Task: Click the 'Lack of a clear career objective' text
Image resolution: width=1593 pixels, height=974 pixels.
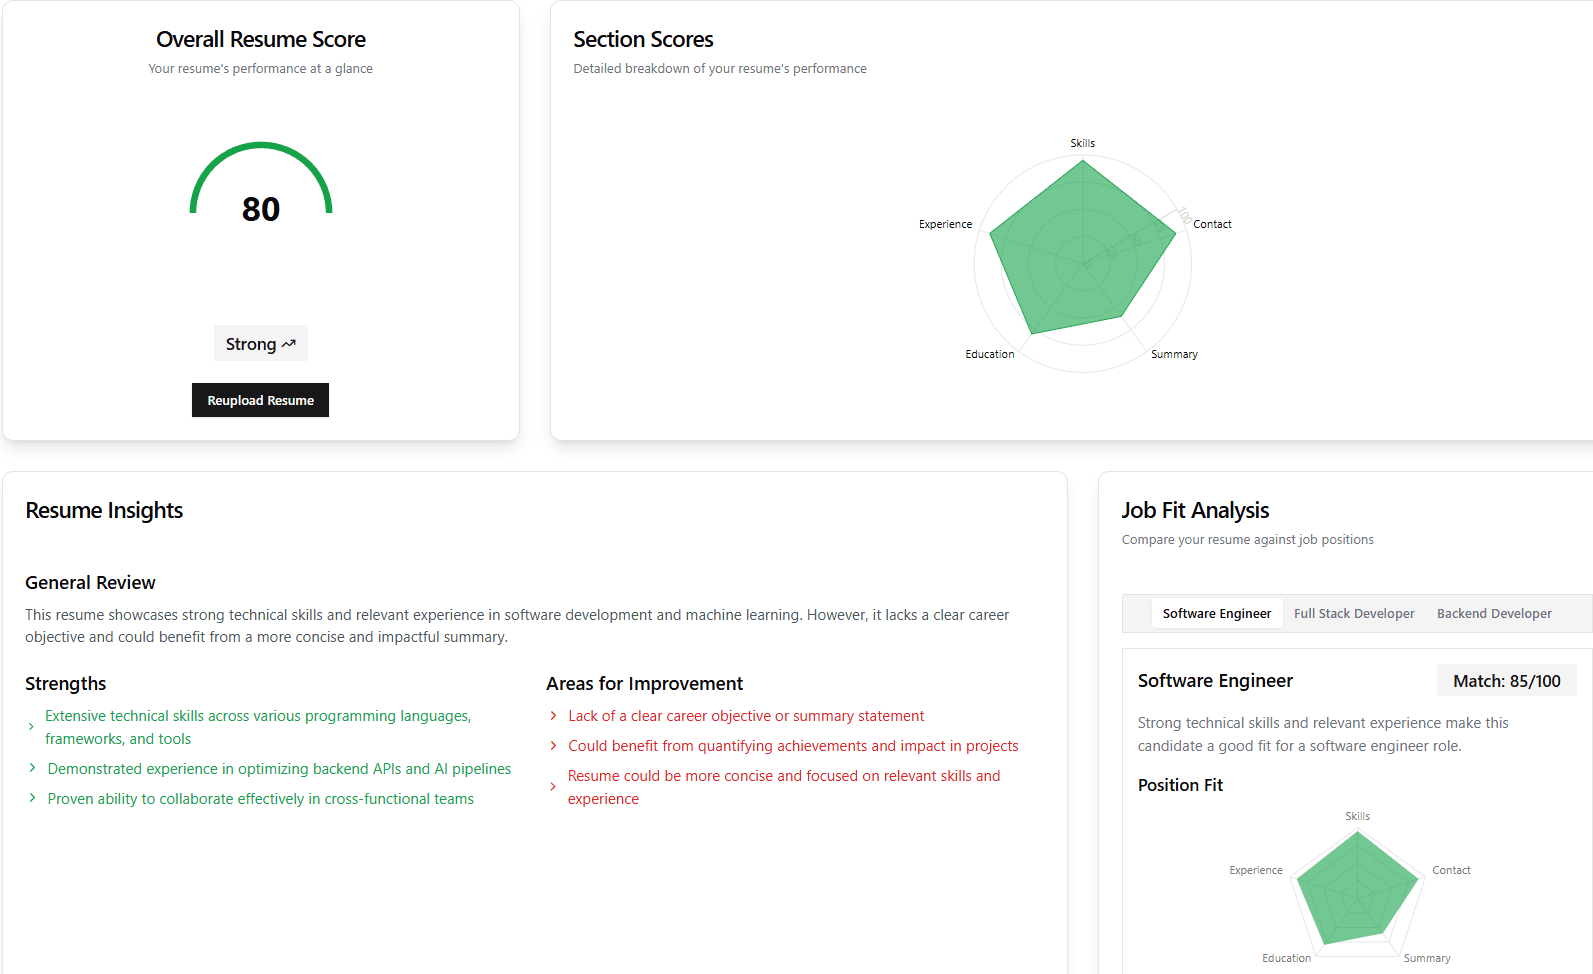Action: (746, 716)
